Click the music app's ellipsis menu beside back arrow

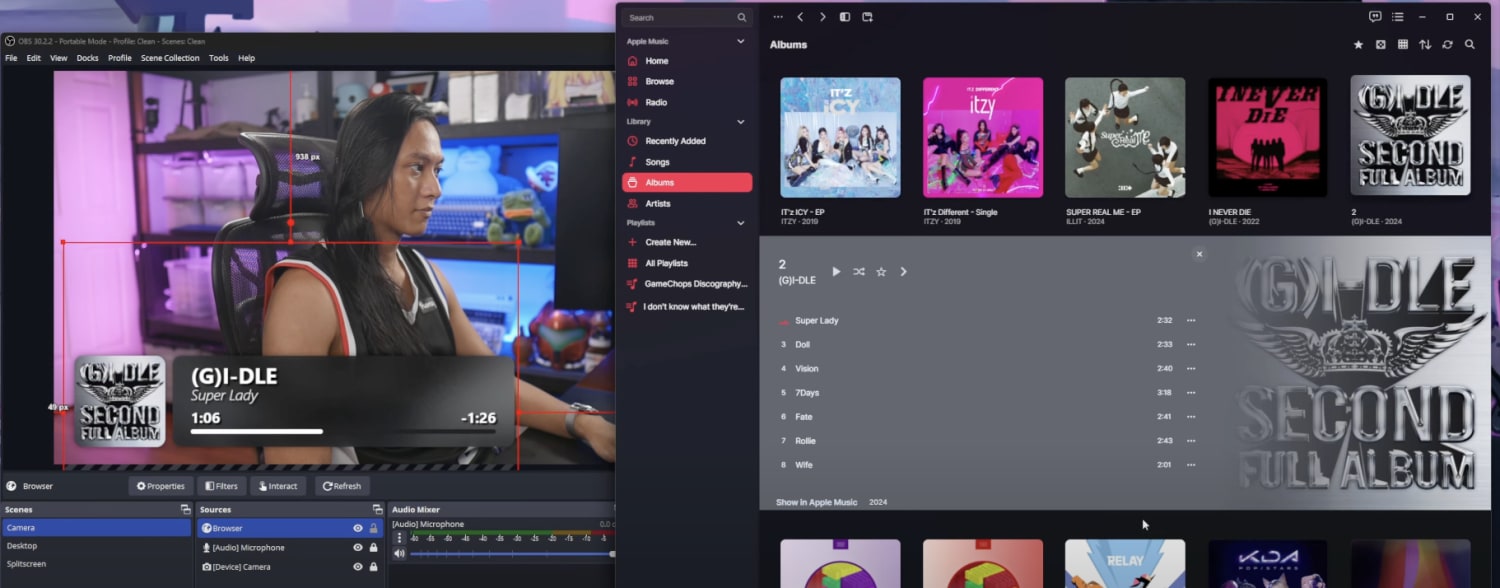click(x=778, y=17)
